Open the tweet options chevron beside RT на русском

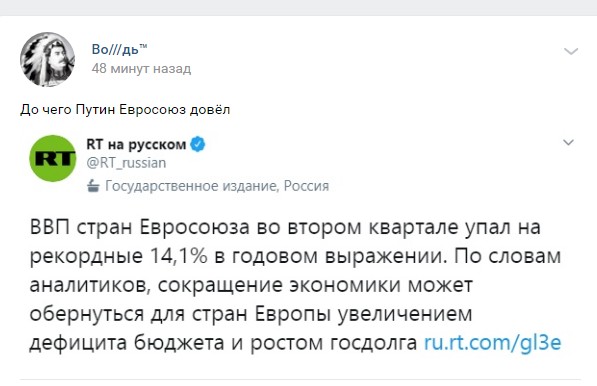(568, 142)
